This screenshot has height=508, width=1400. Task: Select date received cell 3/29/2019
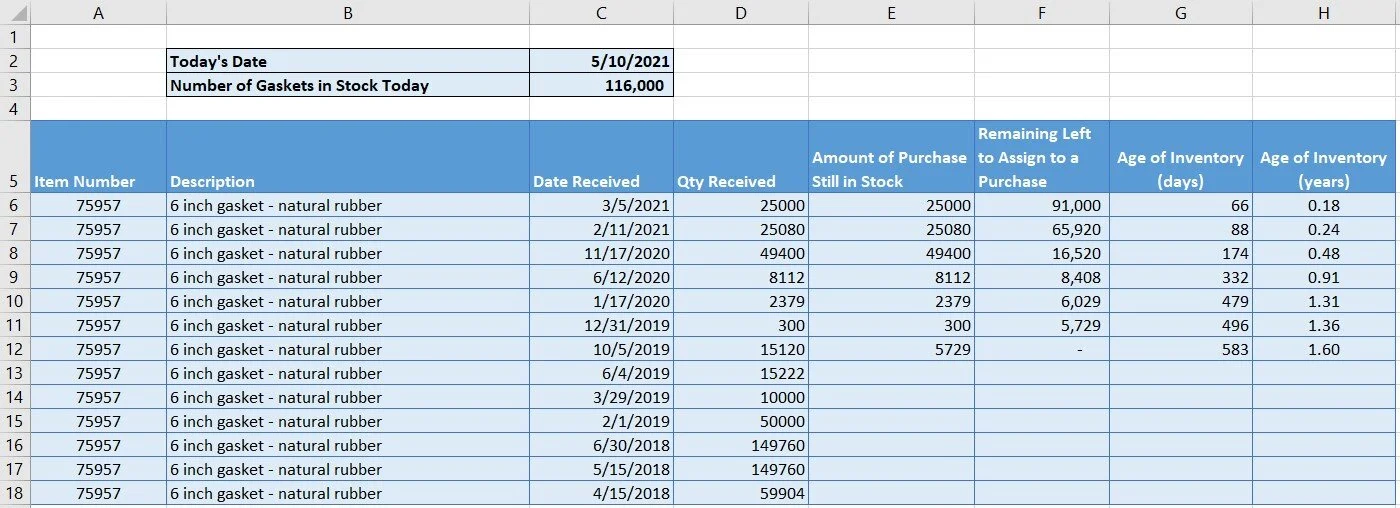(x=601, y=398)
